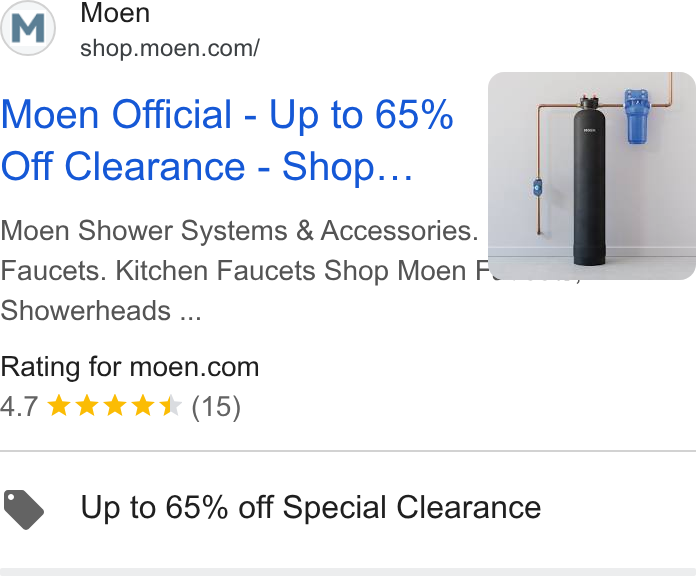Image resolution: width=696 pixels, height=576 pixels.
Task: Click the third gold rating star
Action: 115,406
